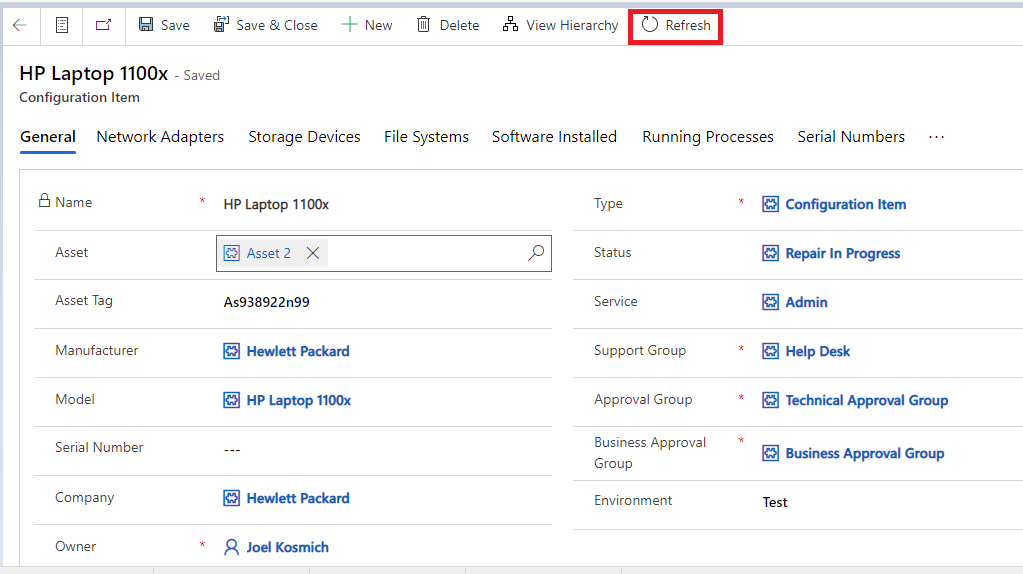This screenshot has width=1023, height=574.
Task: Open record in new window icon
Action: click(x=104, y=25)
